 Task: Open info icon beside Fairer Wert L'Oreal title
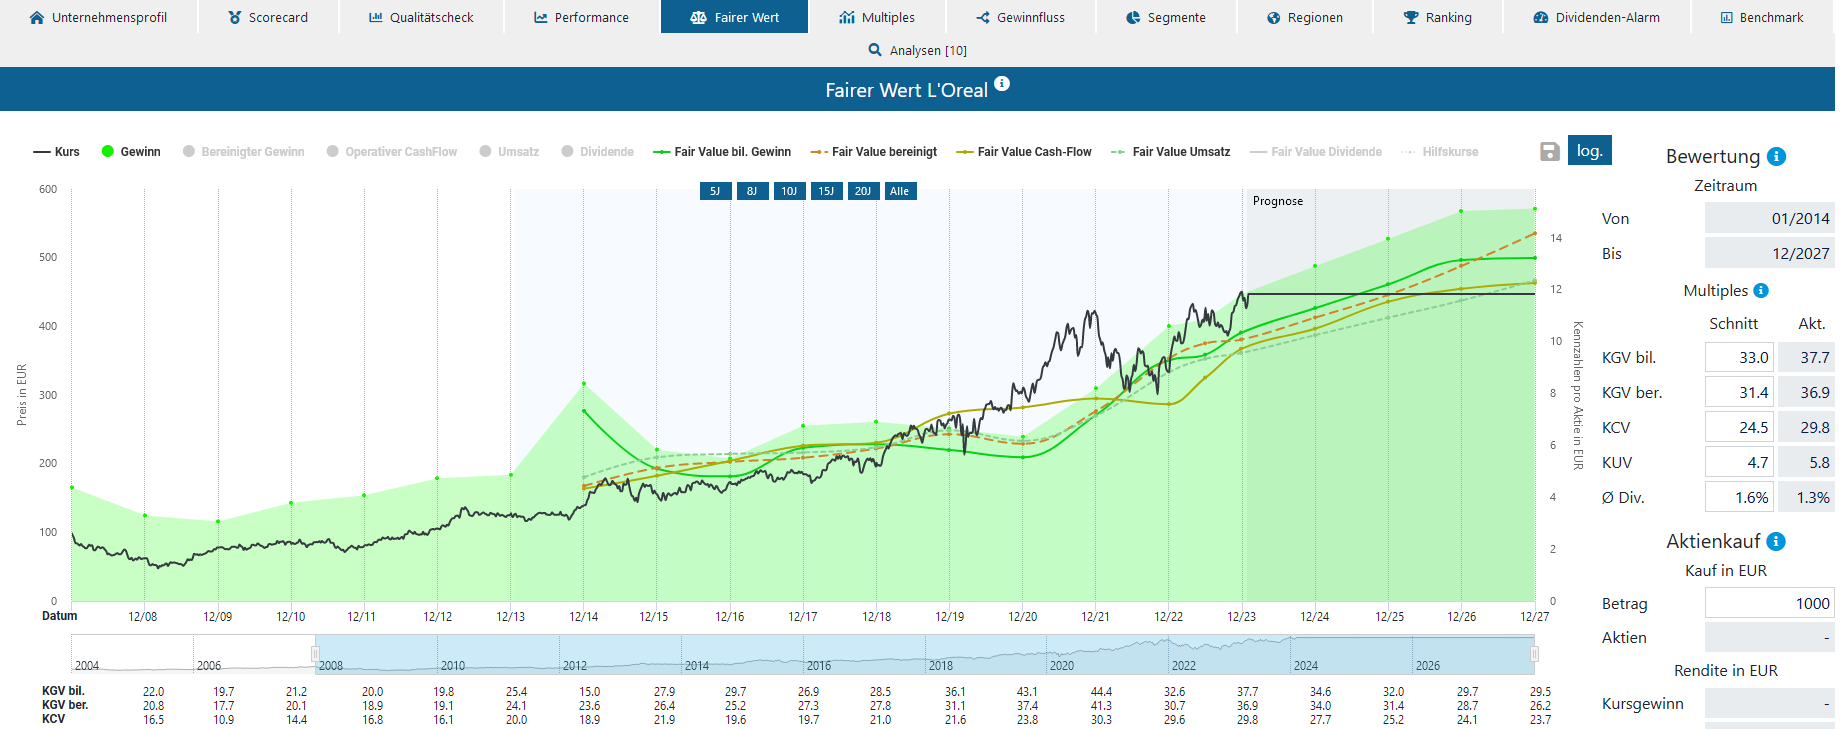[1002, 84]
